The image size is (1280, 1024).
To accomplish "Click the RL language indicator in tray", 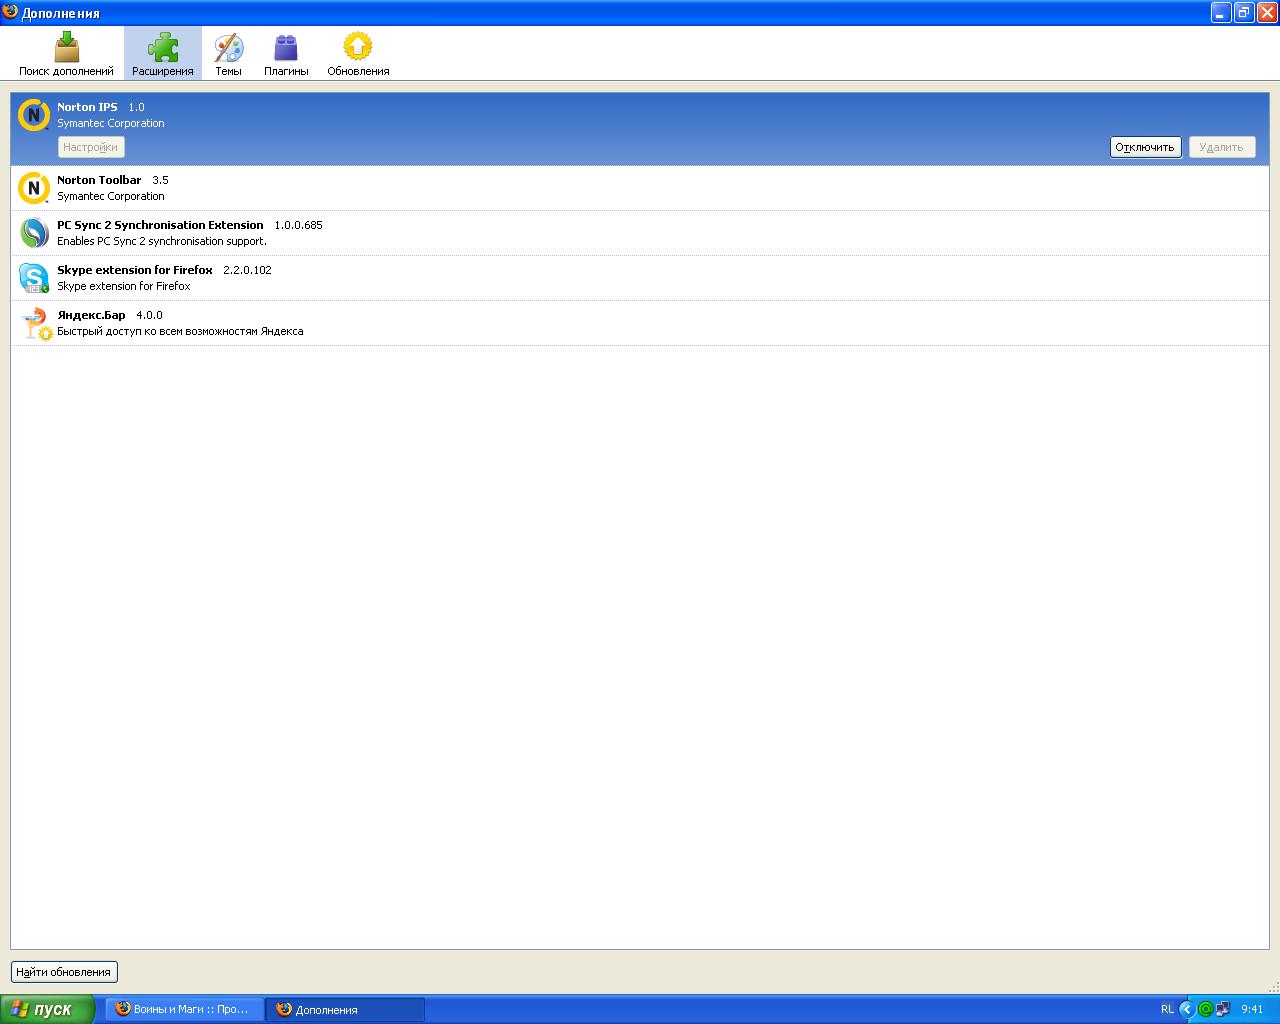I will pos(1167,1009).
